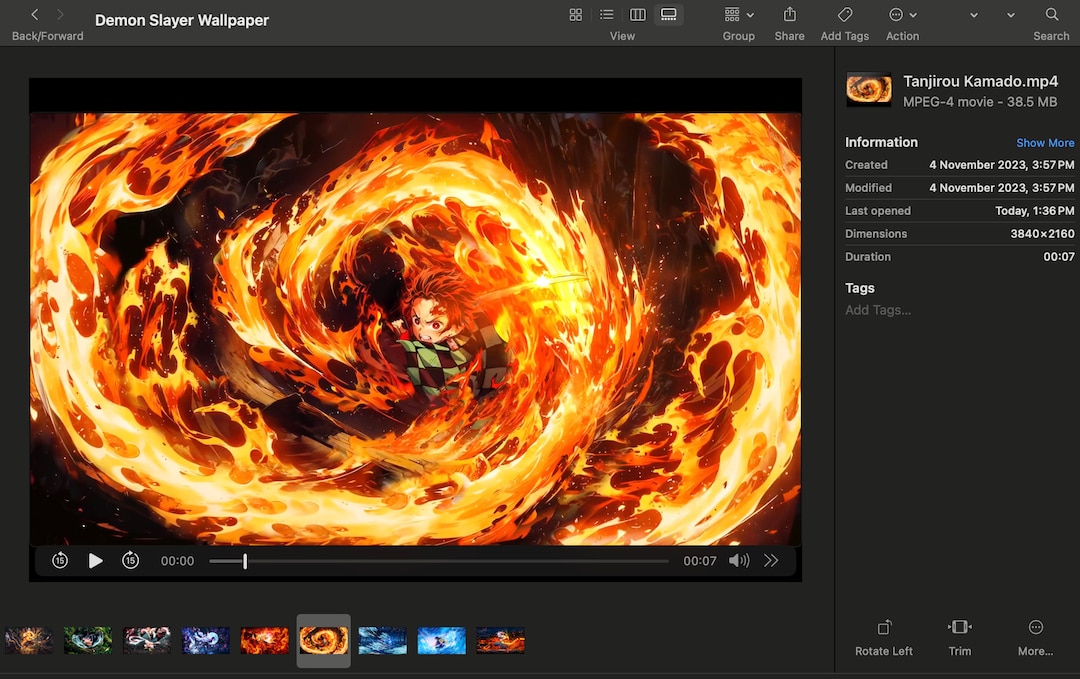Click the Add Tags icon
1080x679 pixels.
click(x=844, y=15)
